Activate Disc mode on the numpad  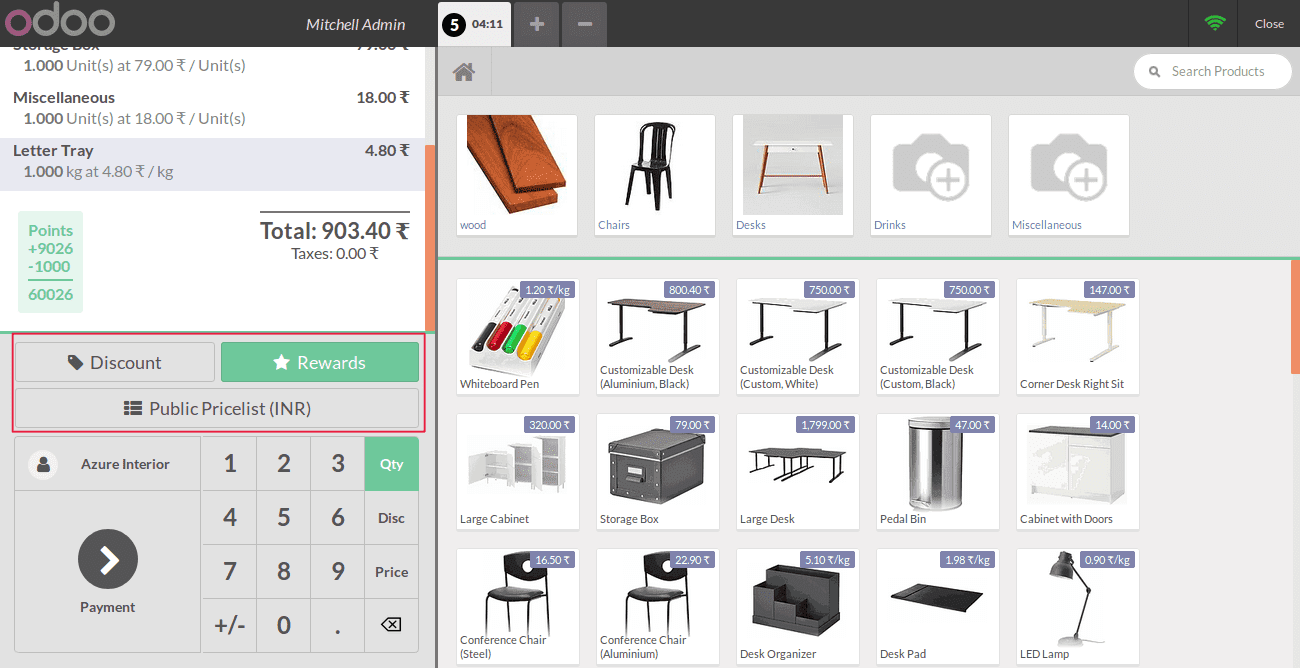(x=391, y=518)
